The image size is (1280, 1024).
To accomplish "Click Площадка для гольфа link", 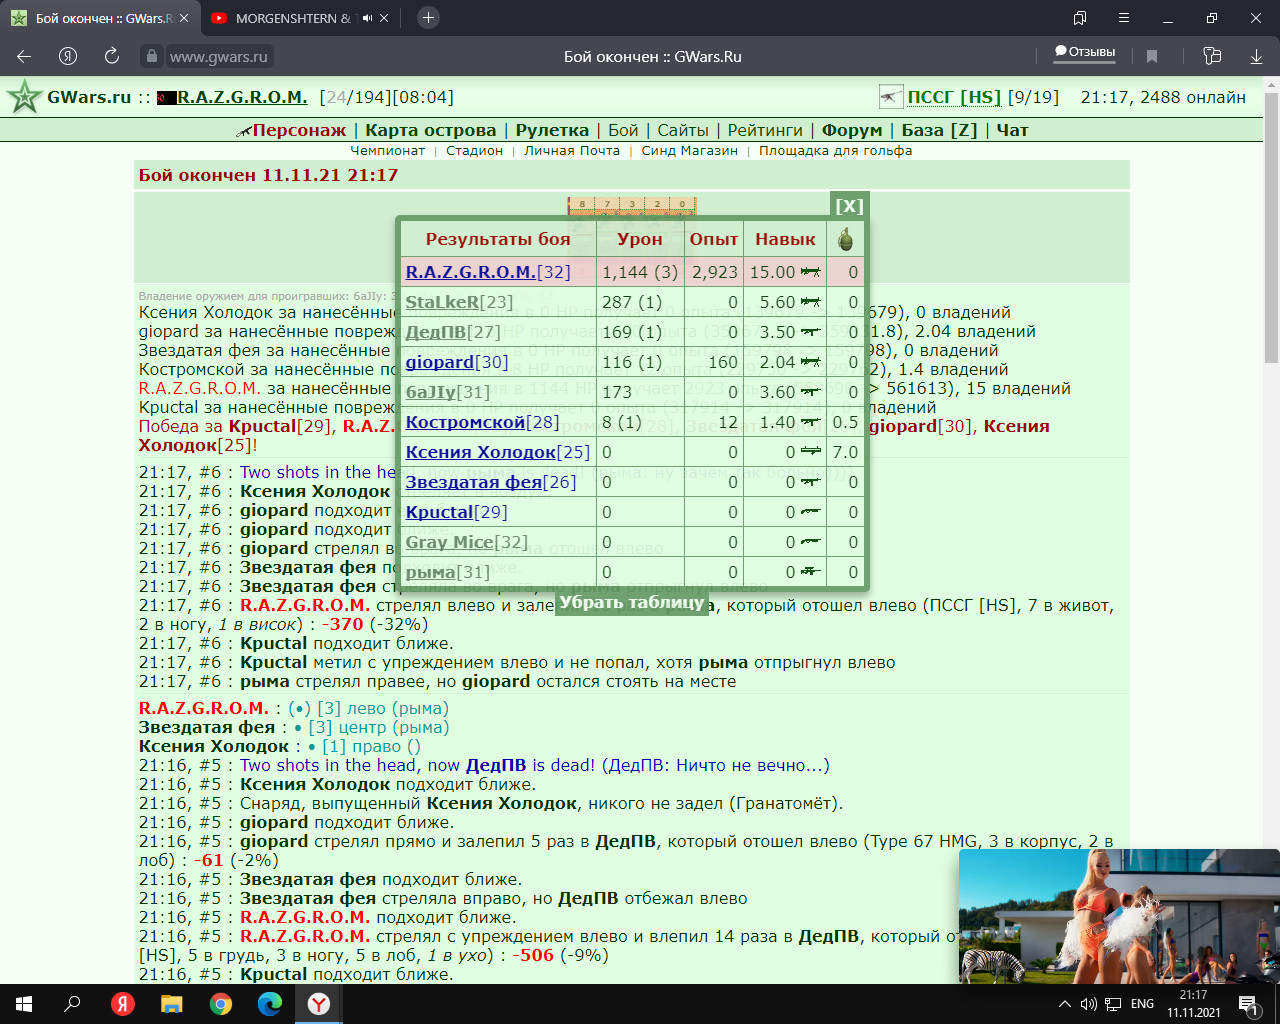I will pos(835,151).
